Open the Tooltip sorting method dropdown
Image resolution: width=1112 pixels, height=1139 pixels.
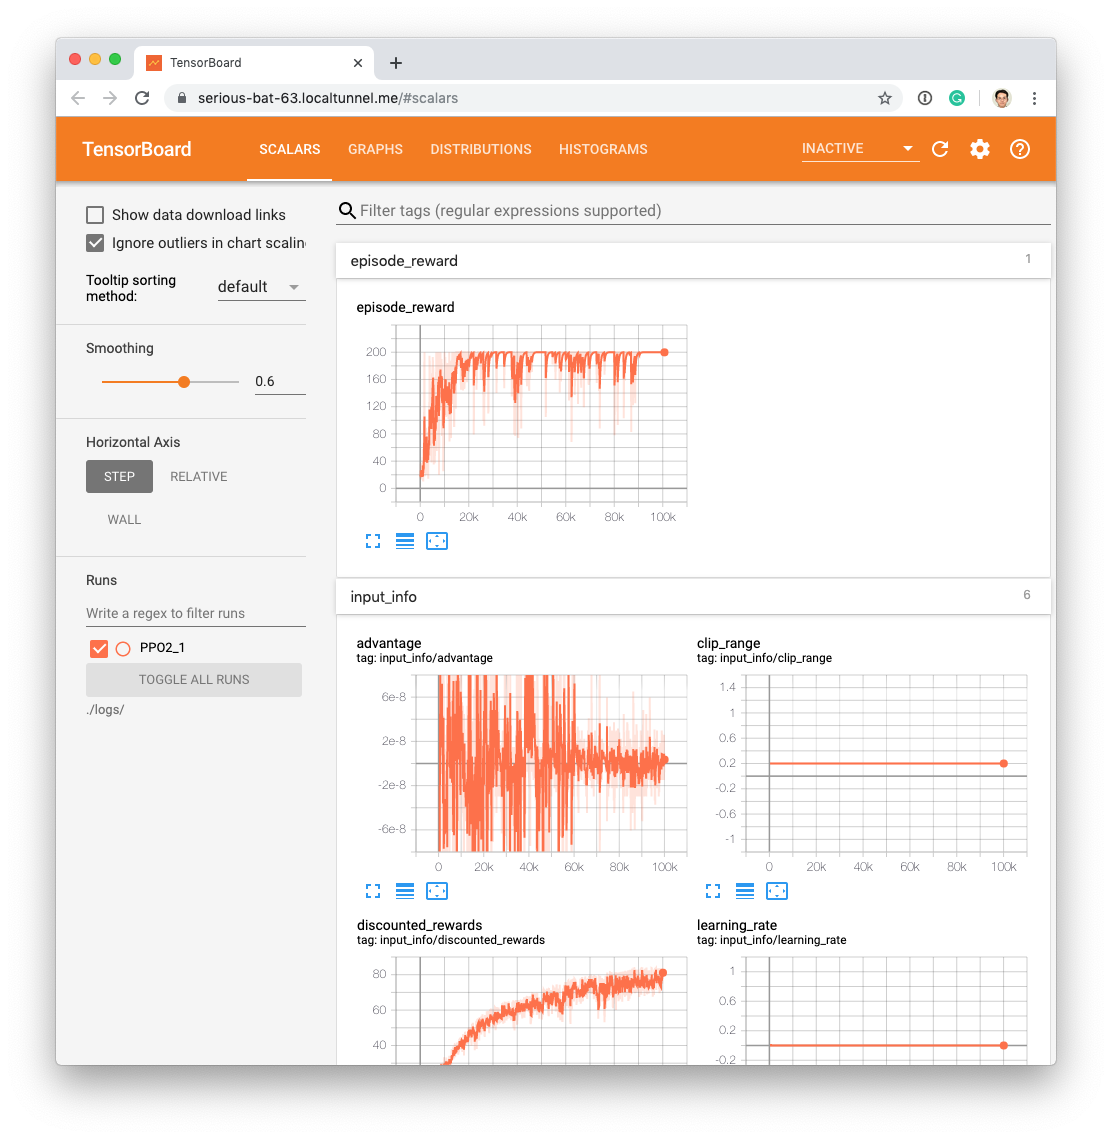click(x=260, y=287)
